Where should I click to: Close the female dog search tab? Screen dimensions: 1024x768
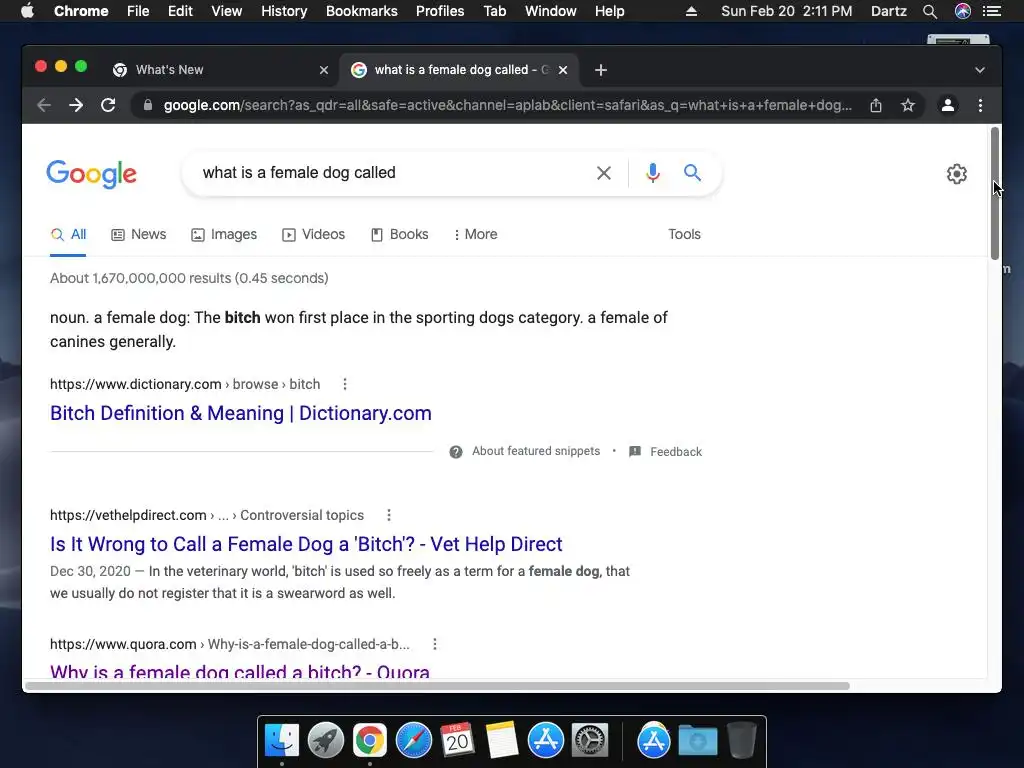point(563,70)
